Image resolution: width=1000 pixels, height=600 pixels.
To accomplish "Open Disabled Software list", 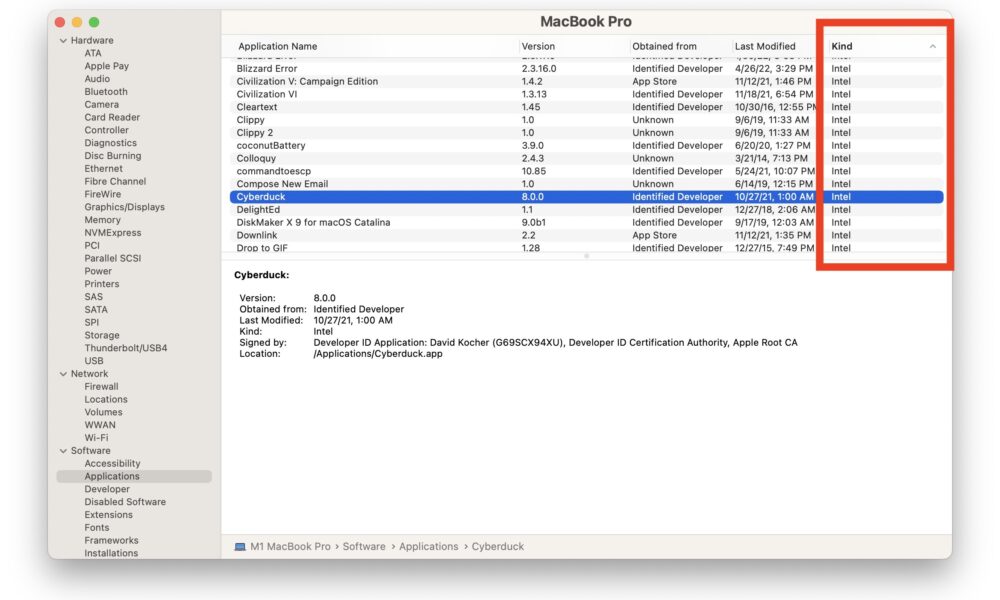I will pyautogui.click(x=125, y=502).
